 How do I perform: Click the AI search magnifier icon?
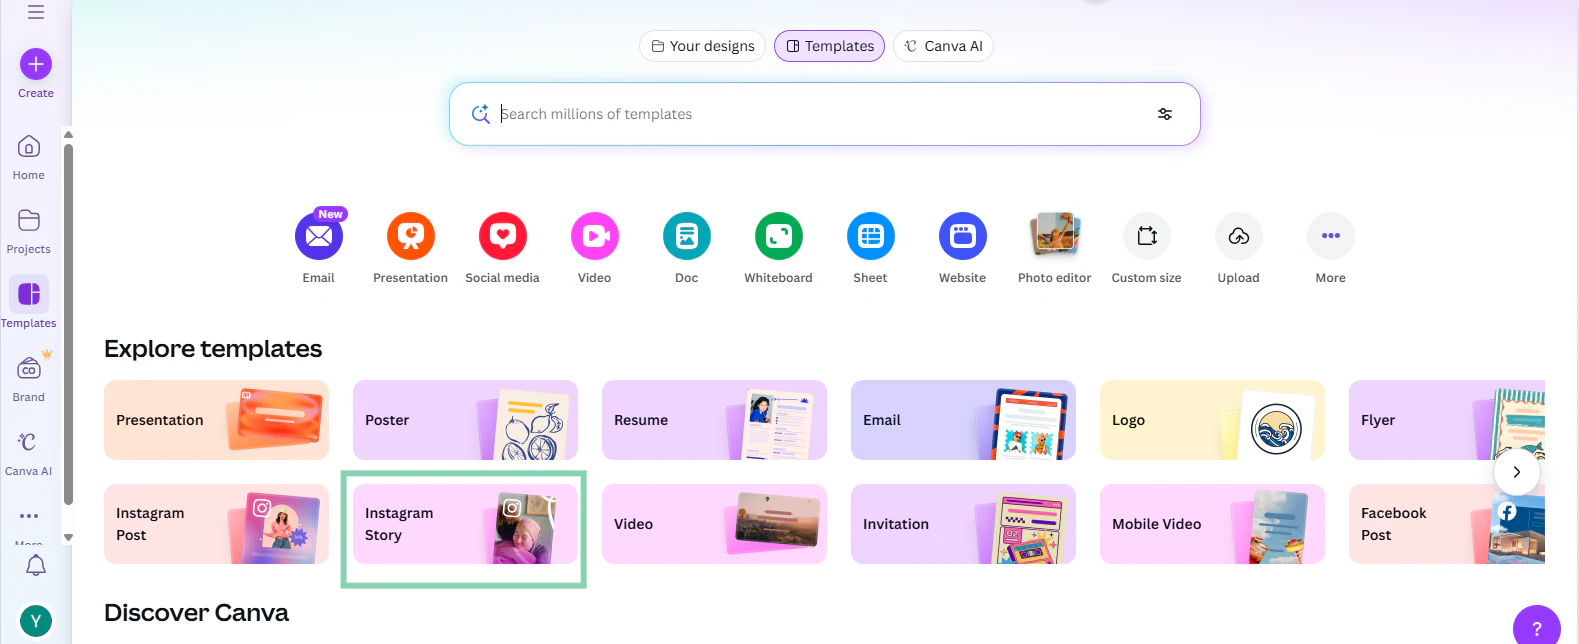(481, 114)
